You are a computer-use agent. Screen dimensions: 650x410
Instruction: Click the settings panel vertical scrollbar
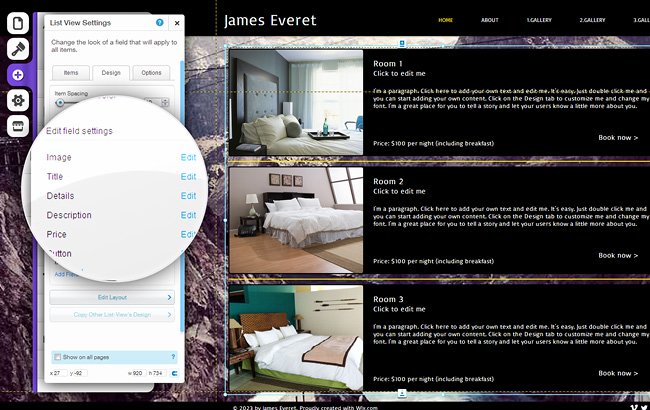click(x=182, y=196)
